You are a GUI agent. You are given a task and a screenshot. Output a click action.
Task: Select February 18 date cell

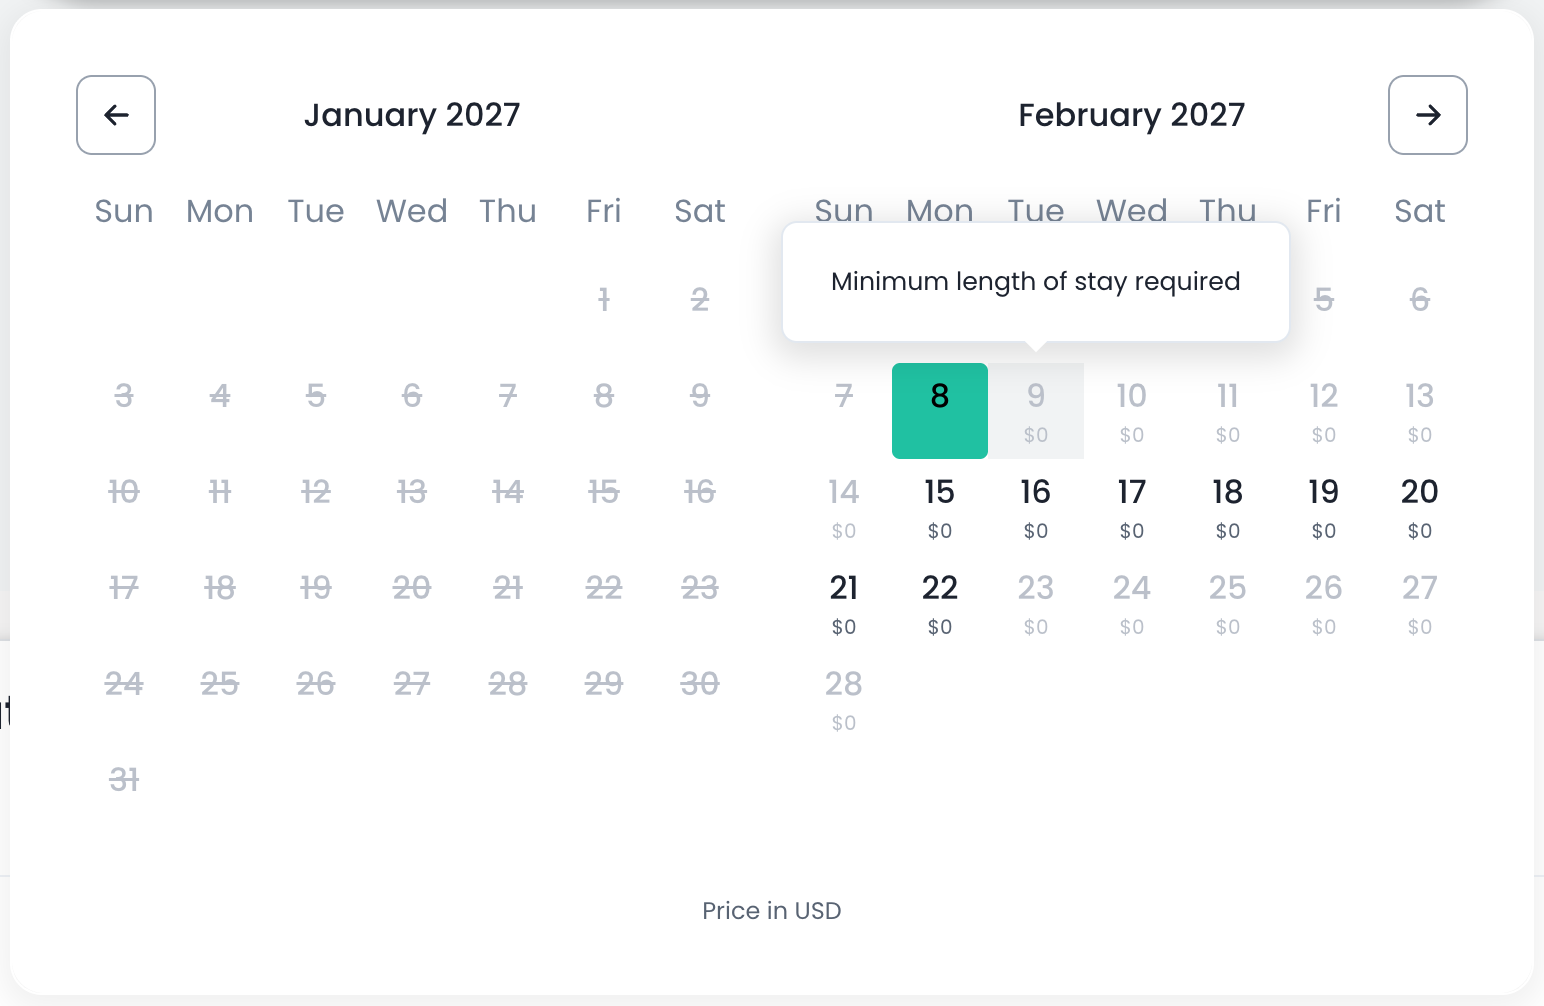pos(1228,506)
